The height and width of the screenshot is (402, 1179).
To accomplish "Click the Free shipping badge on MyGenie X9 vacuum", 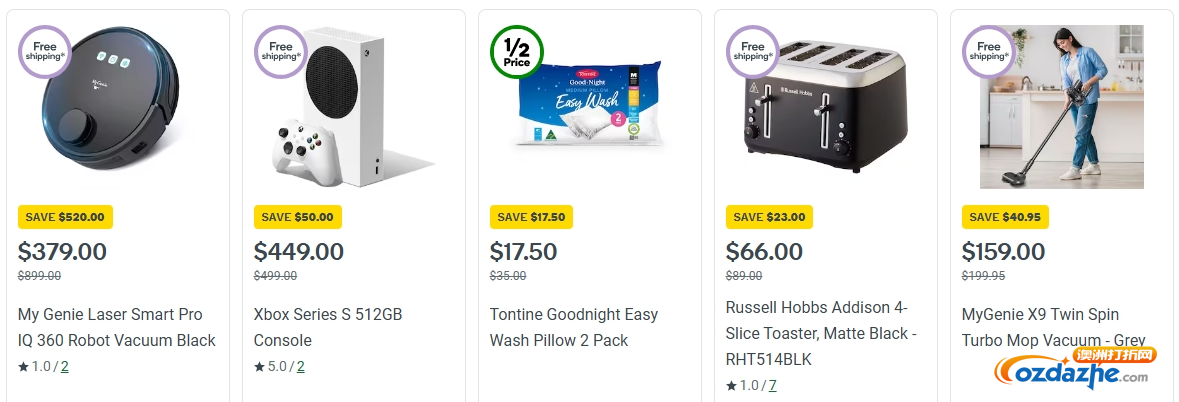I will [989, 52].
